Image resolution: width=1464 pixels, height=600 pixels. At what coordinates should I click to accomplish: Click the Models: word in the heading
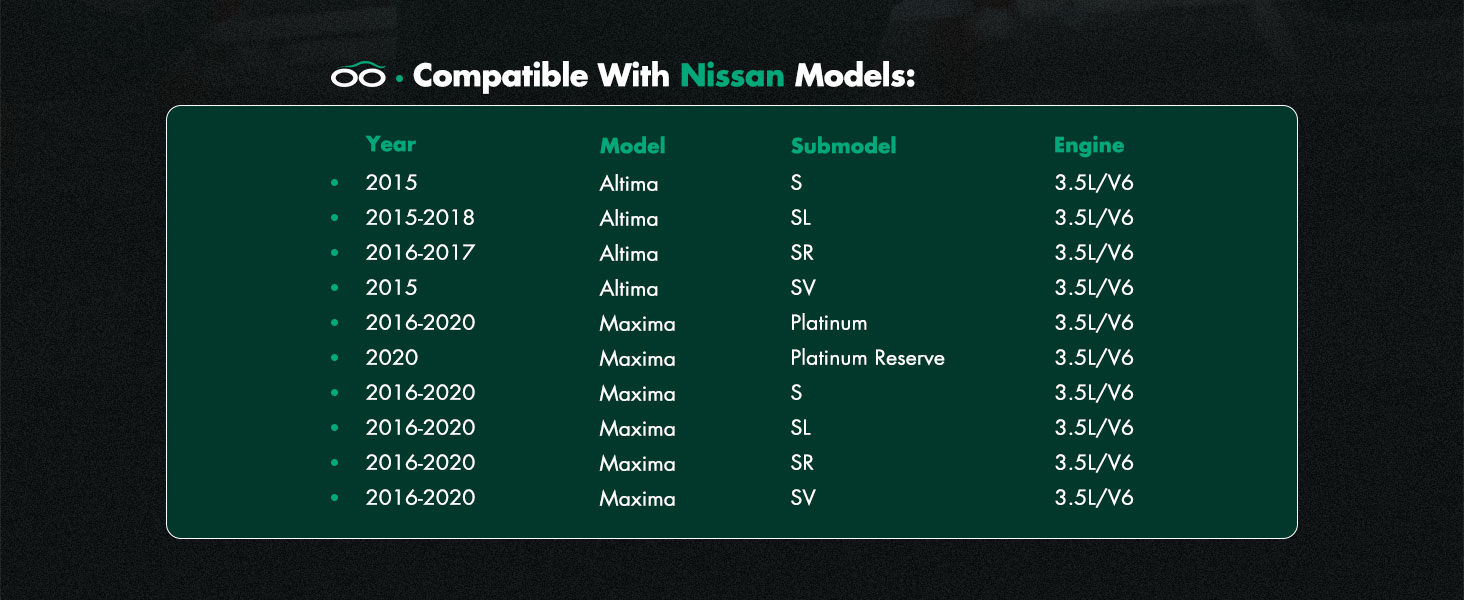(855, 76)
